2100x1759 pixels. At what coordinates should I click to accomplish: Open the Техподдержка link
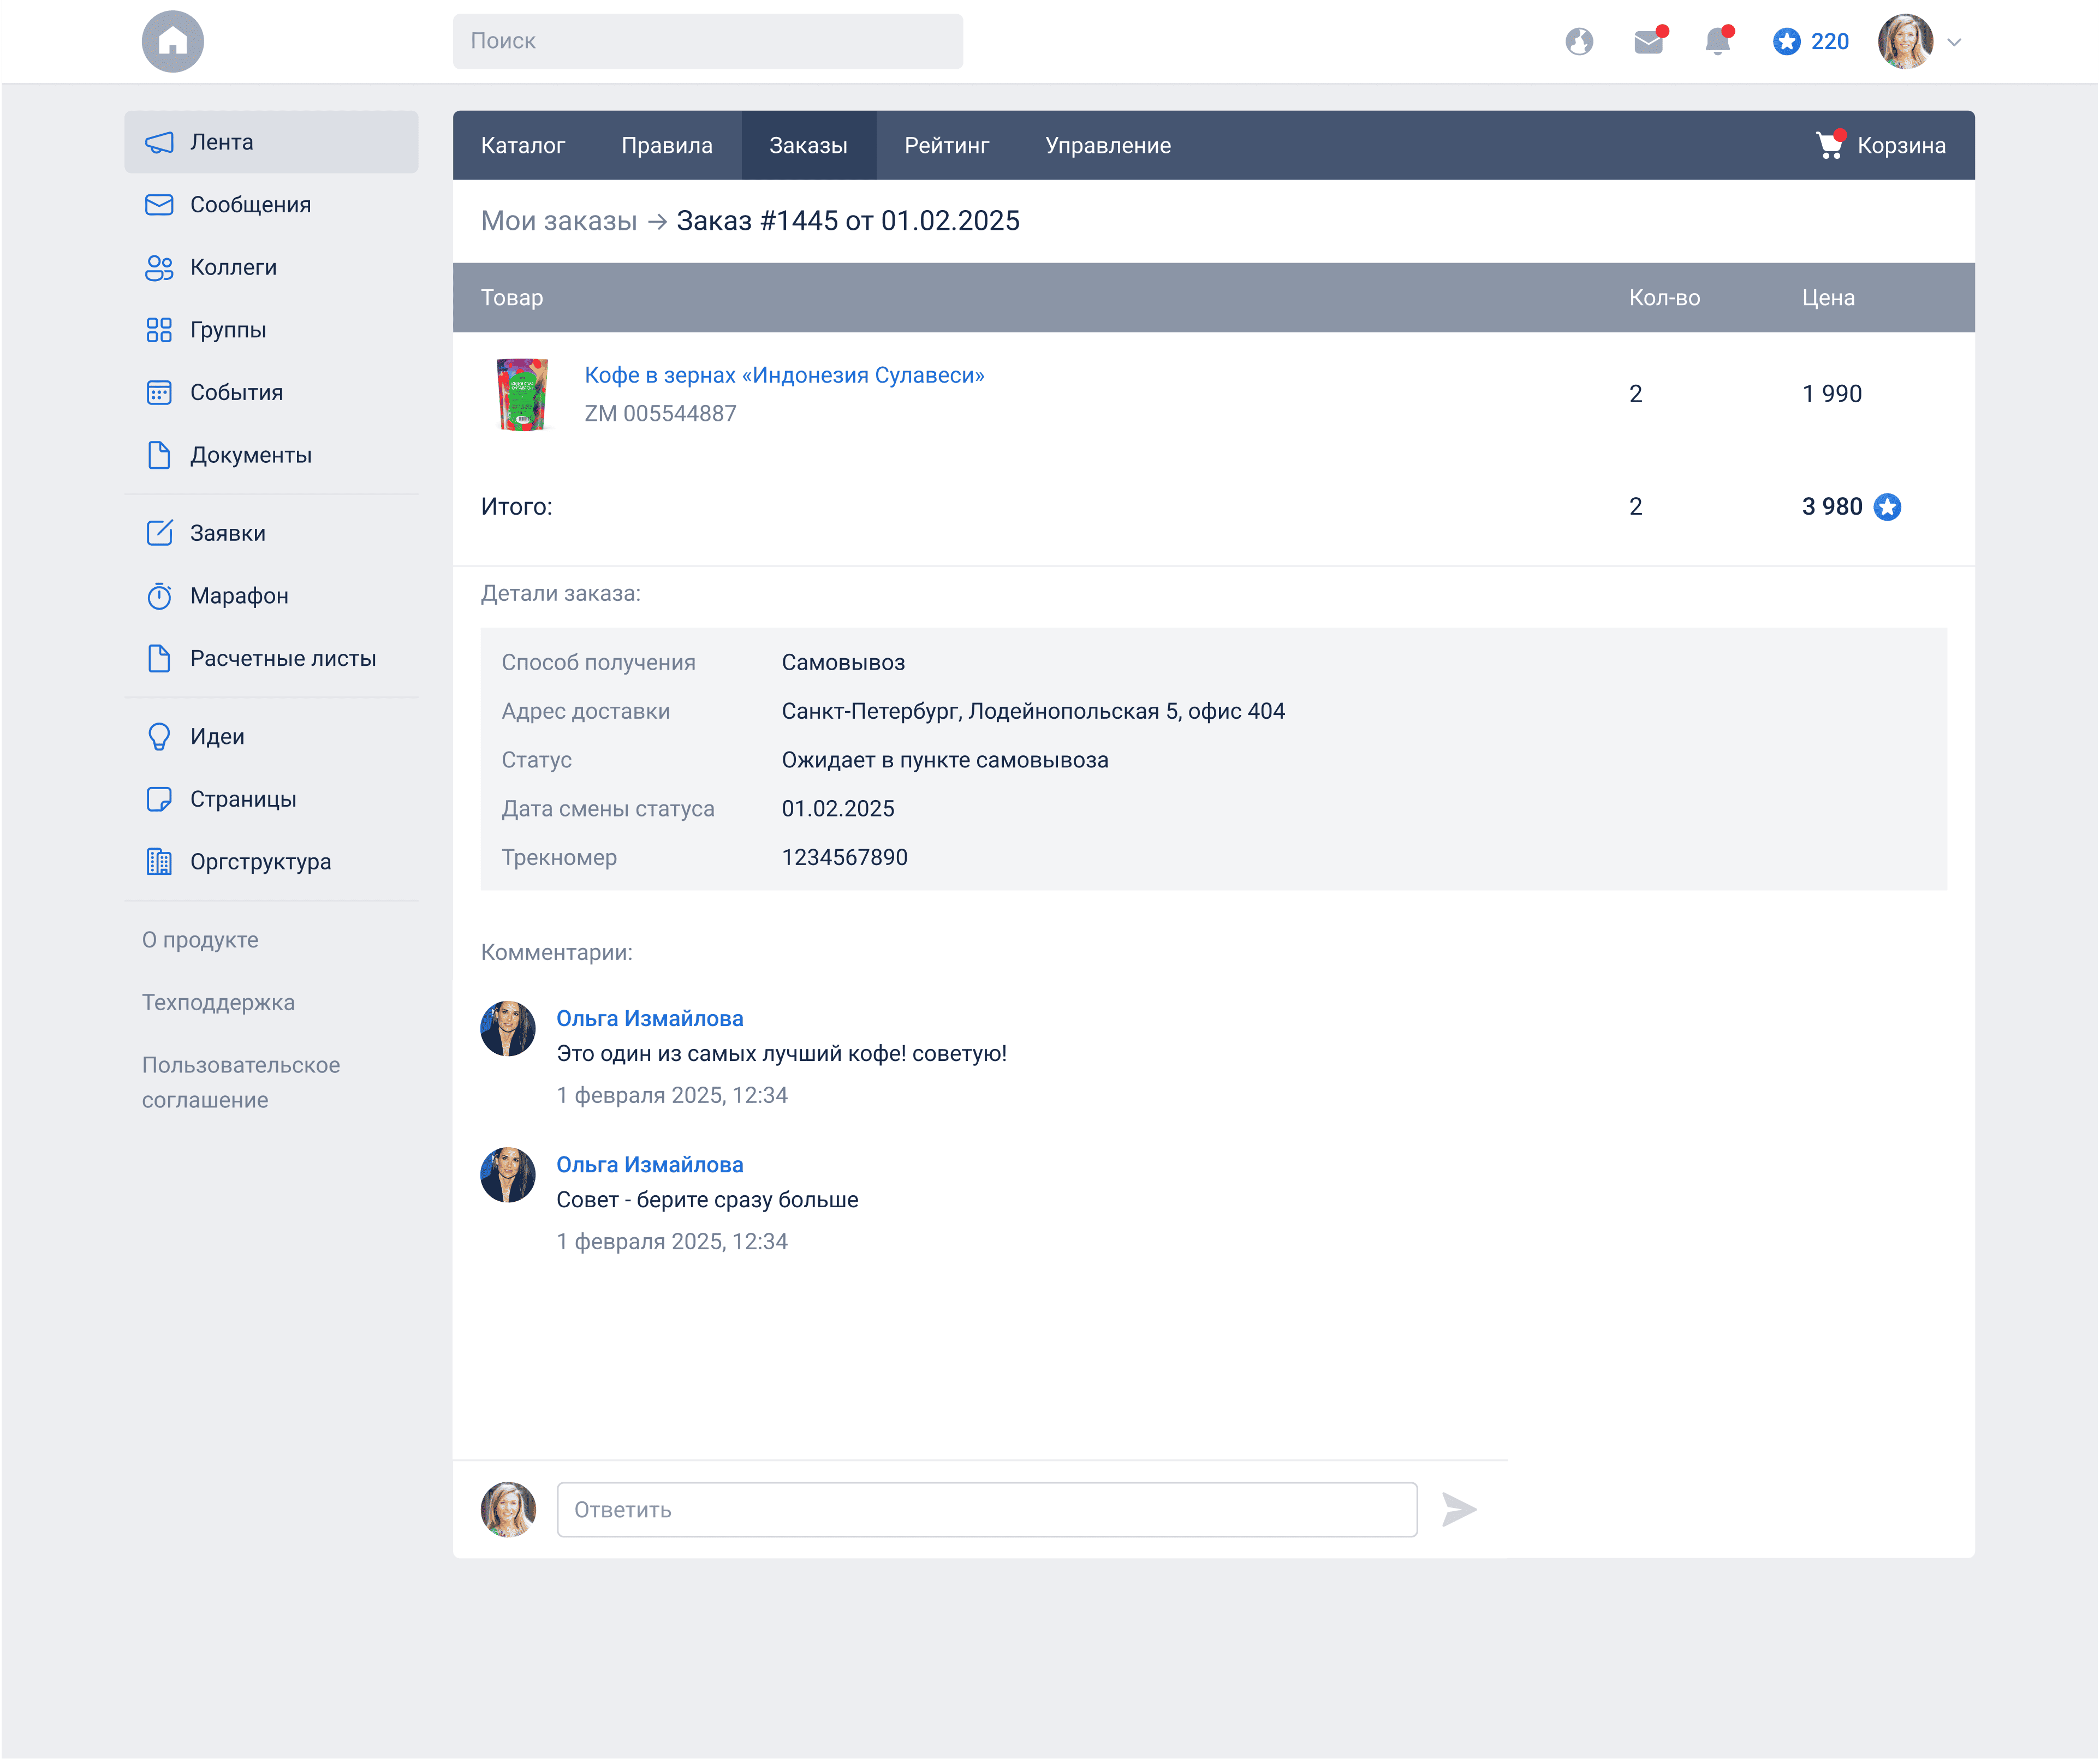coord(218,1002)
